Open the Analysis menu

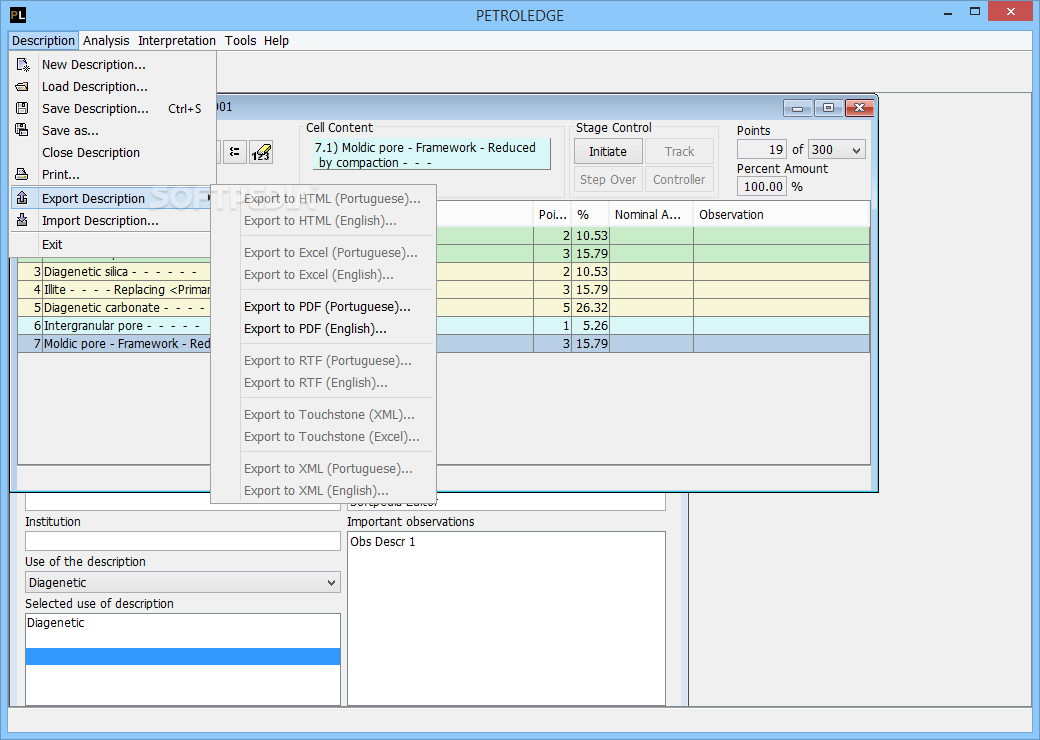click(106, 40)
